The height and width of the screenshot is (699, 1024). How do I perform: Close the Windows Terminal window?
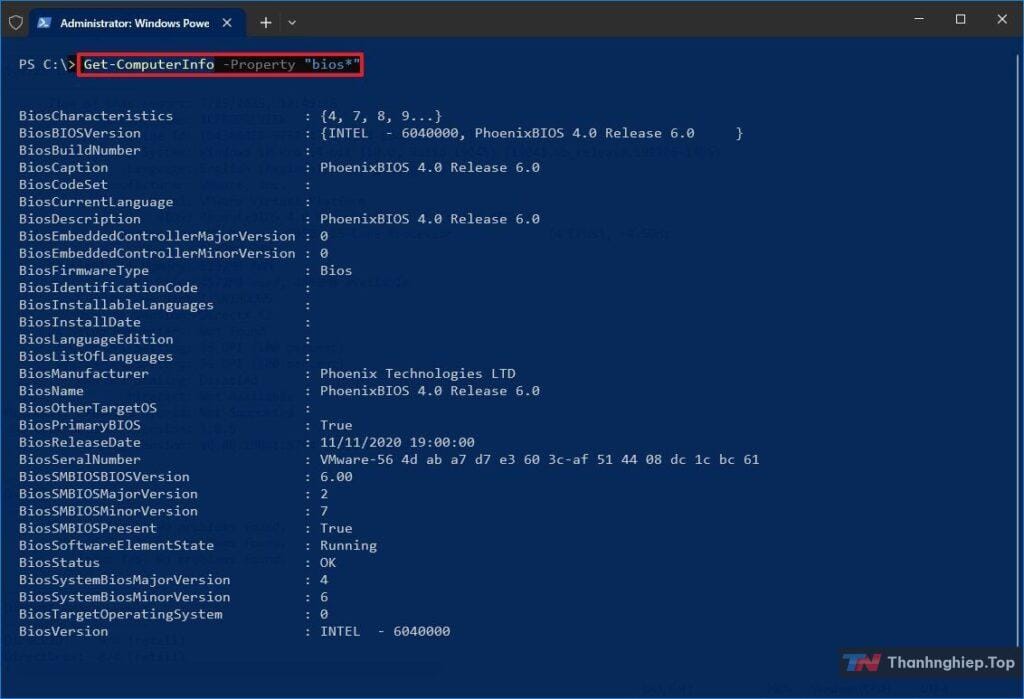[1002, 20]
